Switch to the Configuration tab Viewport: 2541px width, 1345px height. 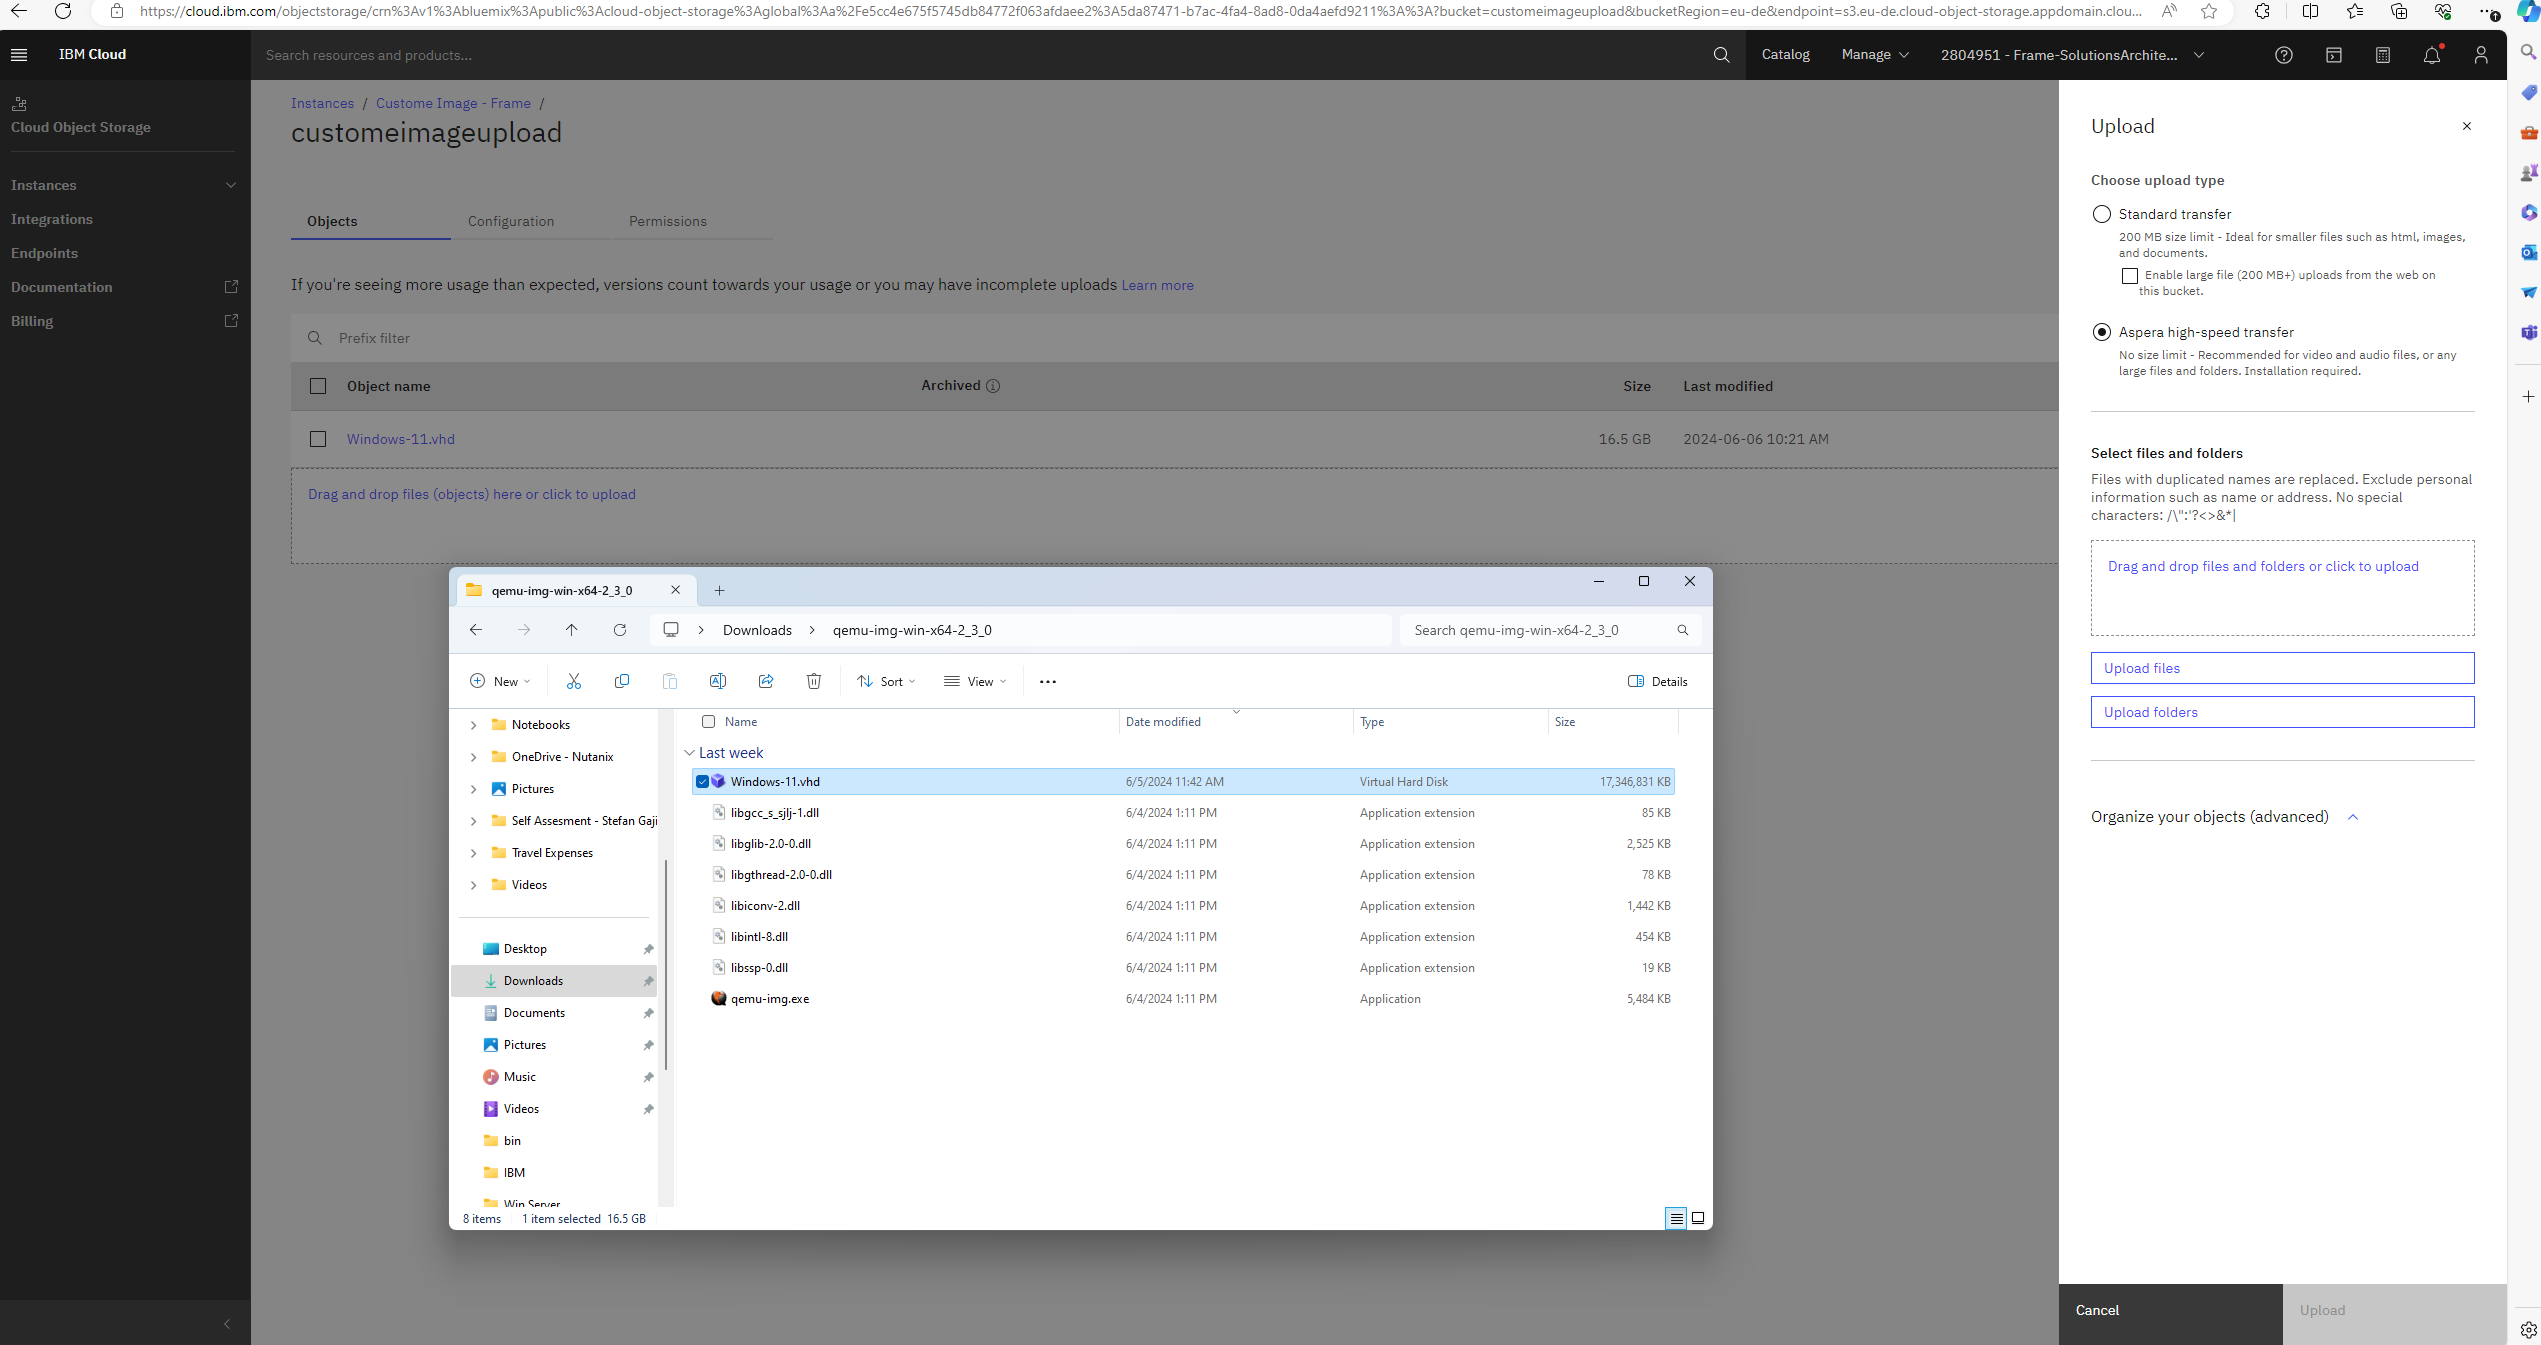point(511,221)
